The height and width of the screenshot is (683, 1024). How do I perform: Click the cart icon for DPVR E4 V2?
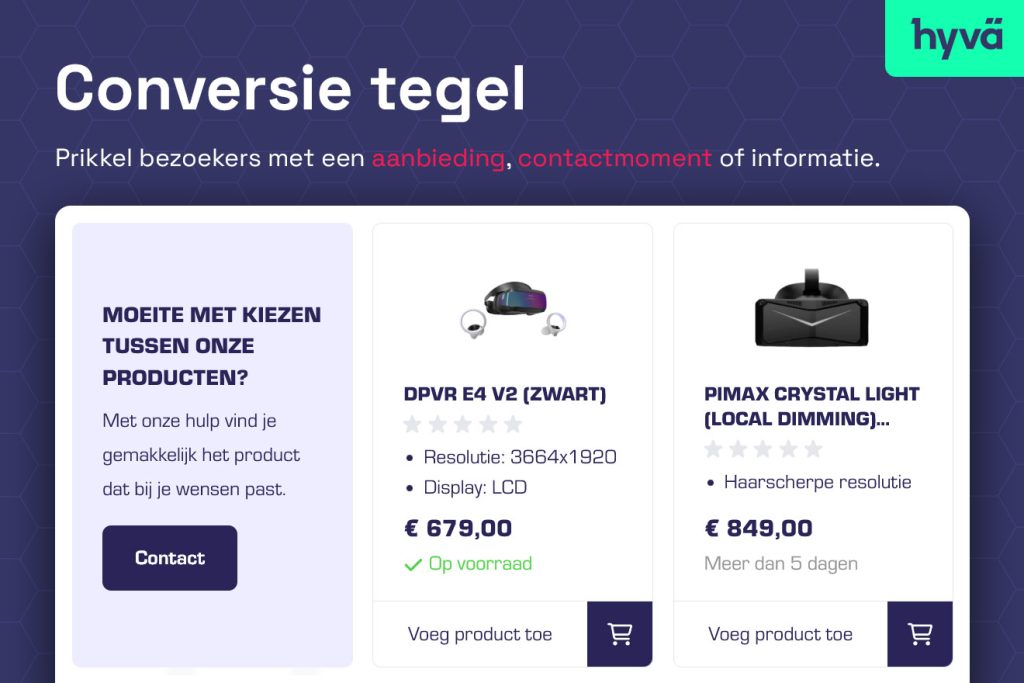click(620, 634)
